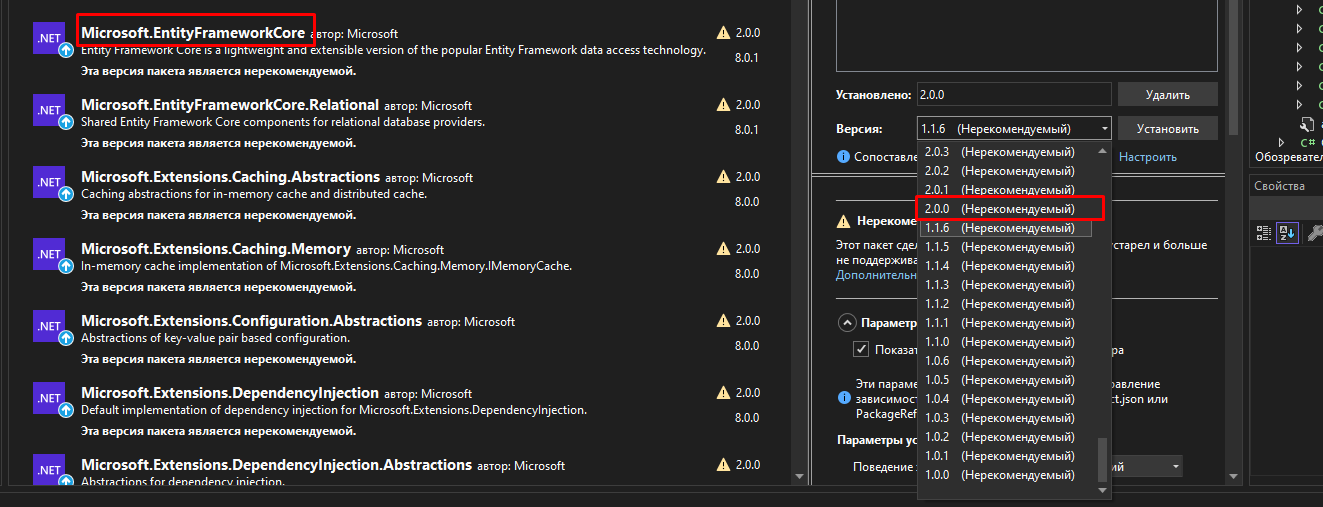Viewport: 1323px width, 507px height.
Task: Click the version list scroll up arrow
Action: tap(1104, 151)
